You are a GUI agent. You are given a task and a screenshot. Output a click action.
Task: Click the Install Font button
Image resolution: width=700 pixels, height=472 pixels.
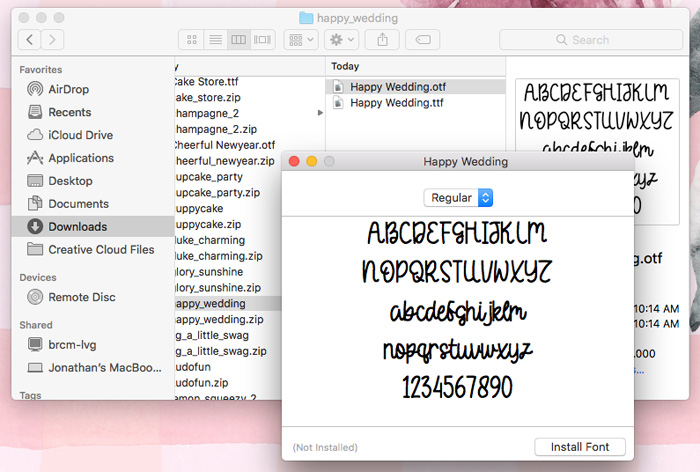579,447
